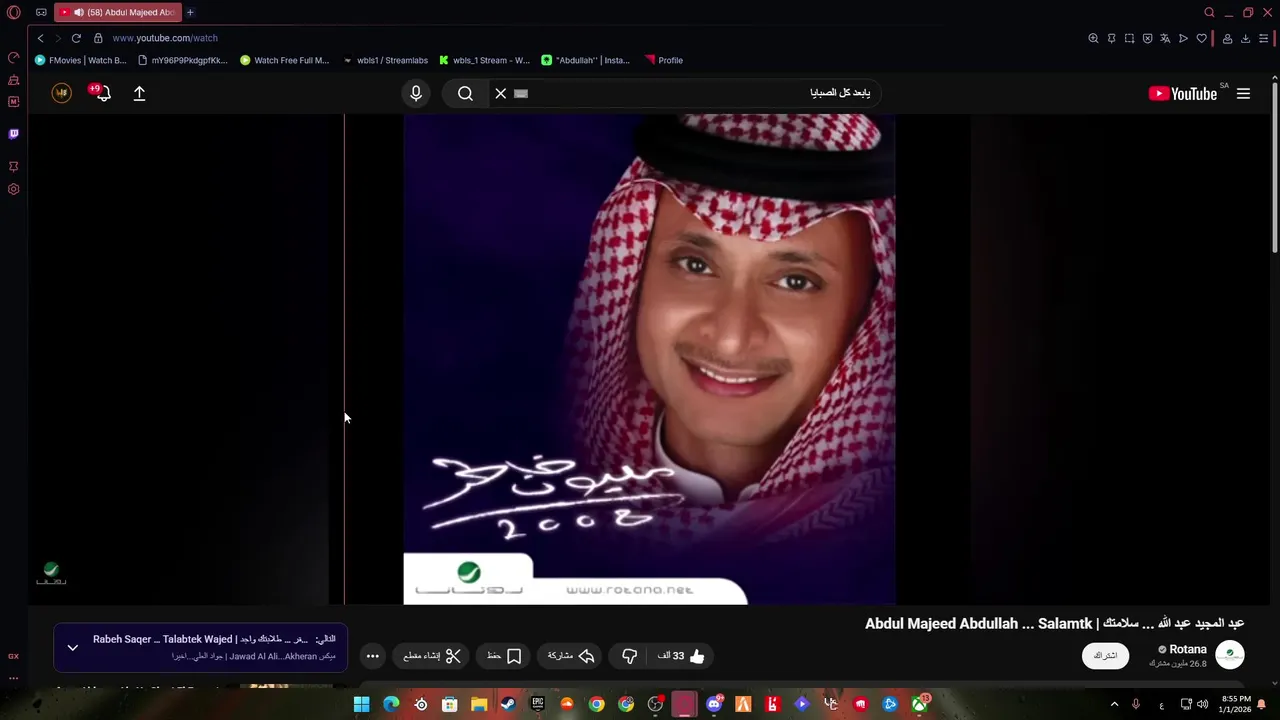Click the album cover video player
This screenshot has height=720, width=1280.
(x=649, y=359)
